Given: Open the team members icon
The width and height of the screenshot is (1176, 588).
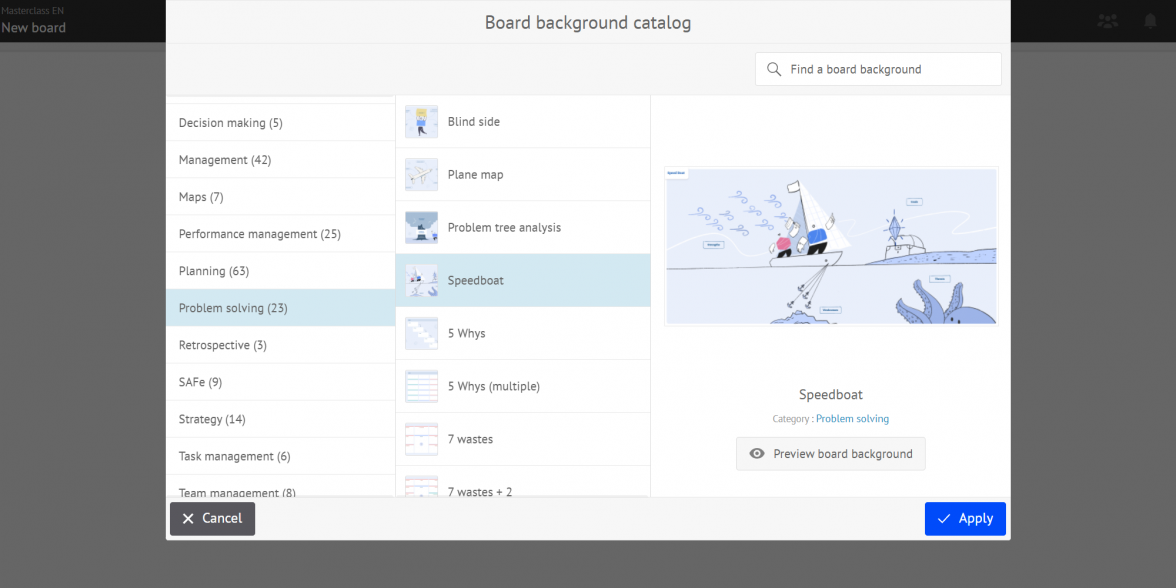Looking at the screenshot, I should [x=1108, y=21].
